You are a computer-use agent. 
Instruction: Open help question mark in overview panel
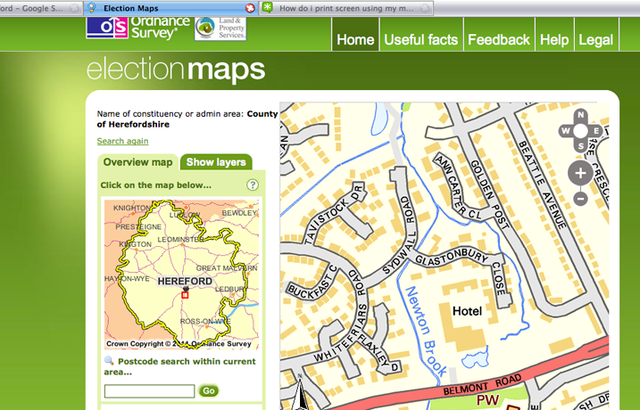[x=253, y=185]
